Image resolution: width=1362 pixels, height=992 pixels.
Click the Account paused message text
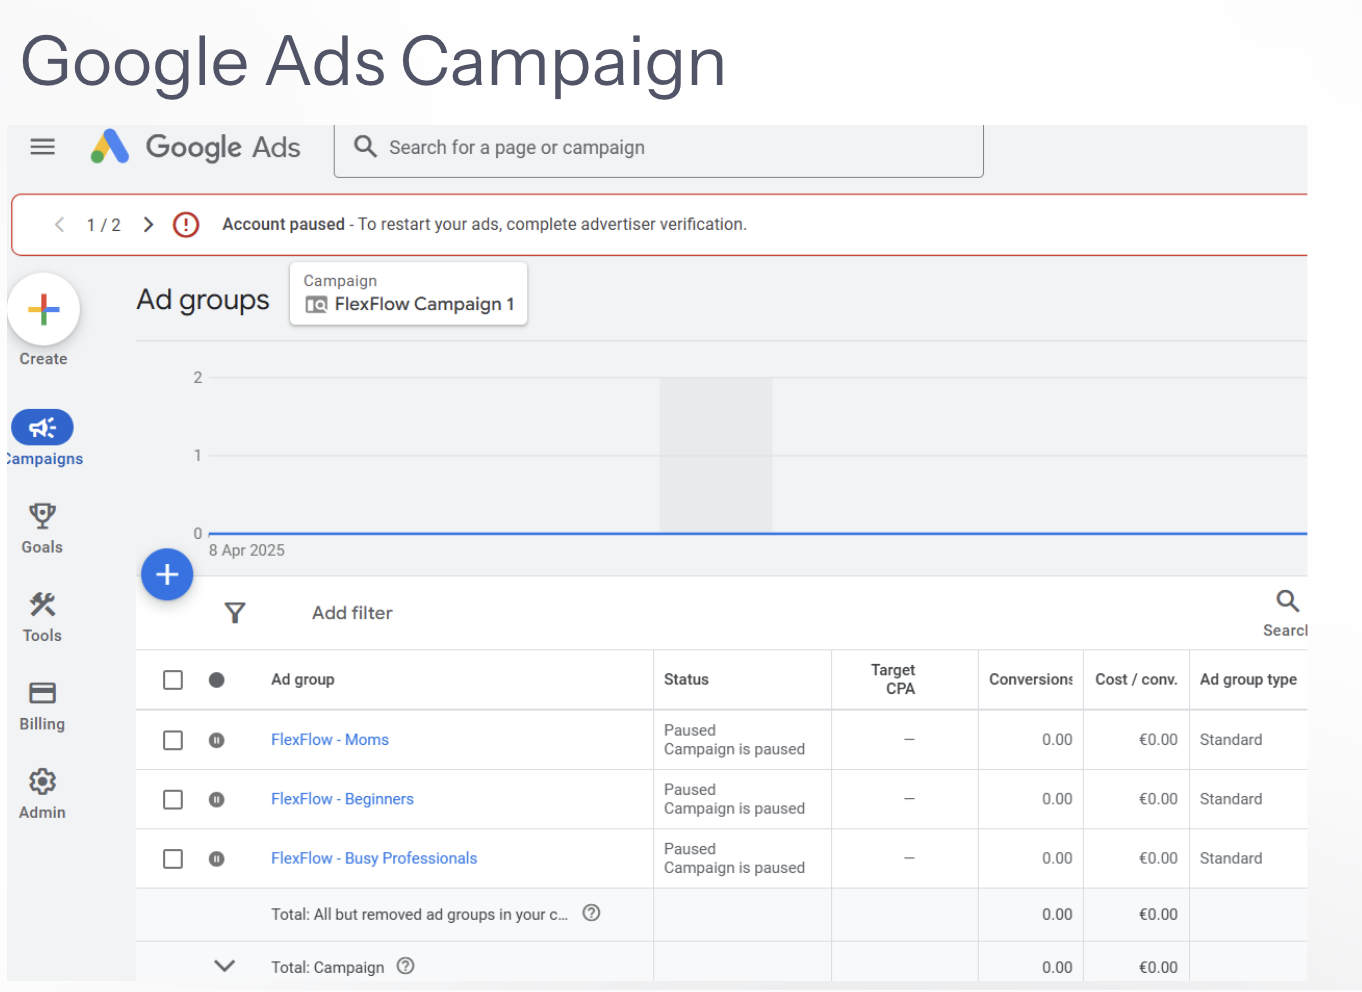484,224
